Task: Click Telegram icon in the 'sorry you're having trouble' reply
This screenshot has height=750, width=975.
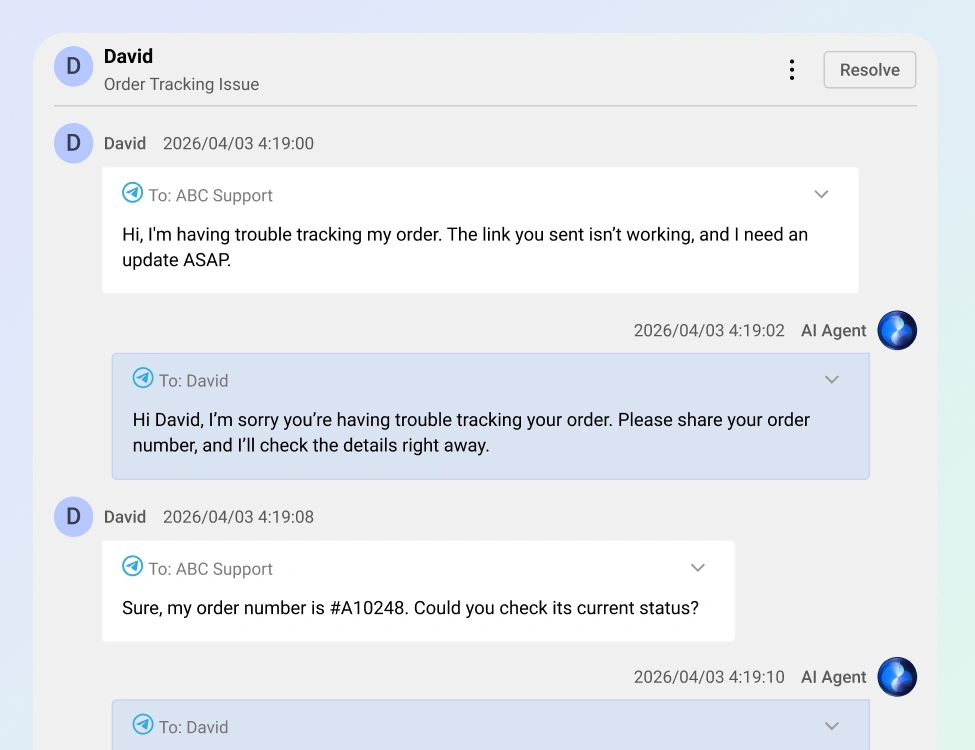Action: (x=143, y=378)
